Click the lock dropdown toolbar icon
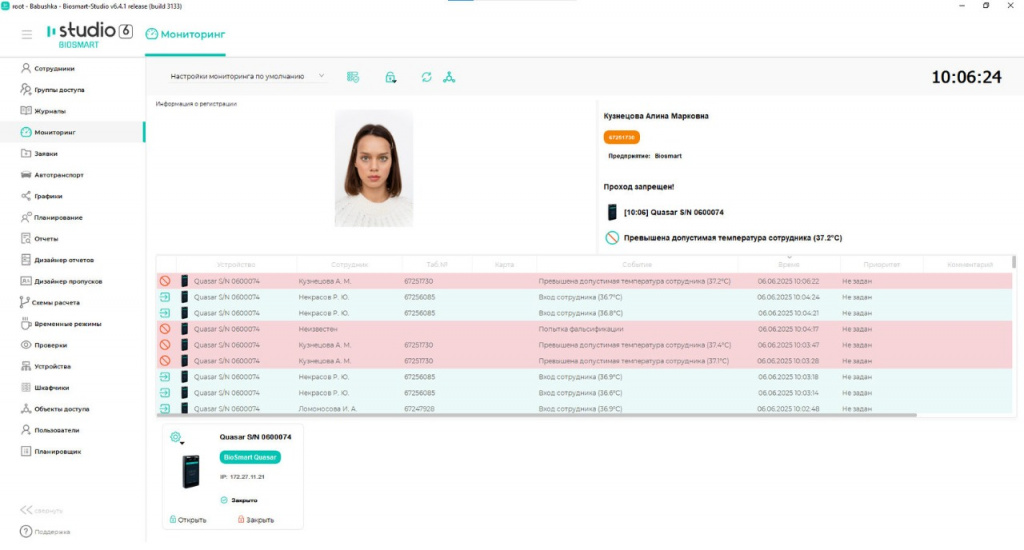This screenshot has height=550, width=1024. (x=391, y=77)
